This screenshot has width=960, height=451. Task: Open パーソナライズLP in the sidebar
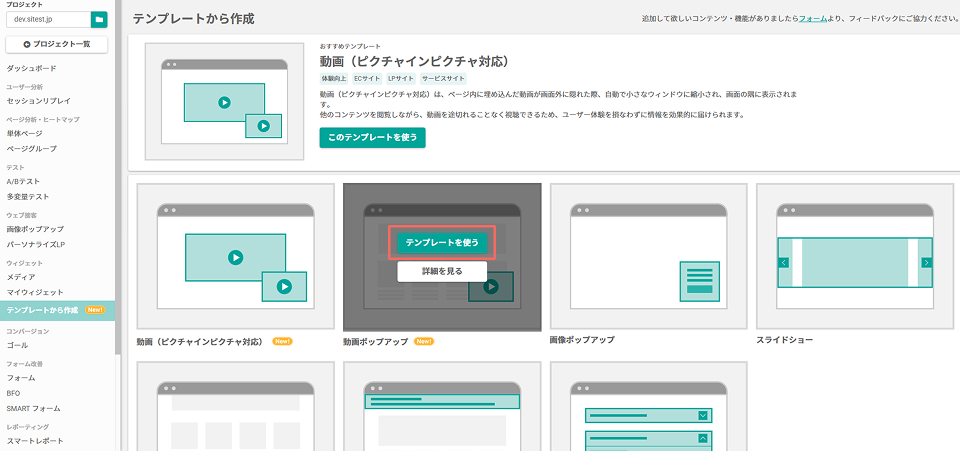click(x=35, y=244)
